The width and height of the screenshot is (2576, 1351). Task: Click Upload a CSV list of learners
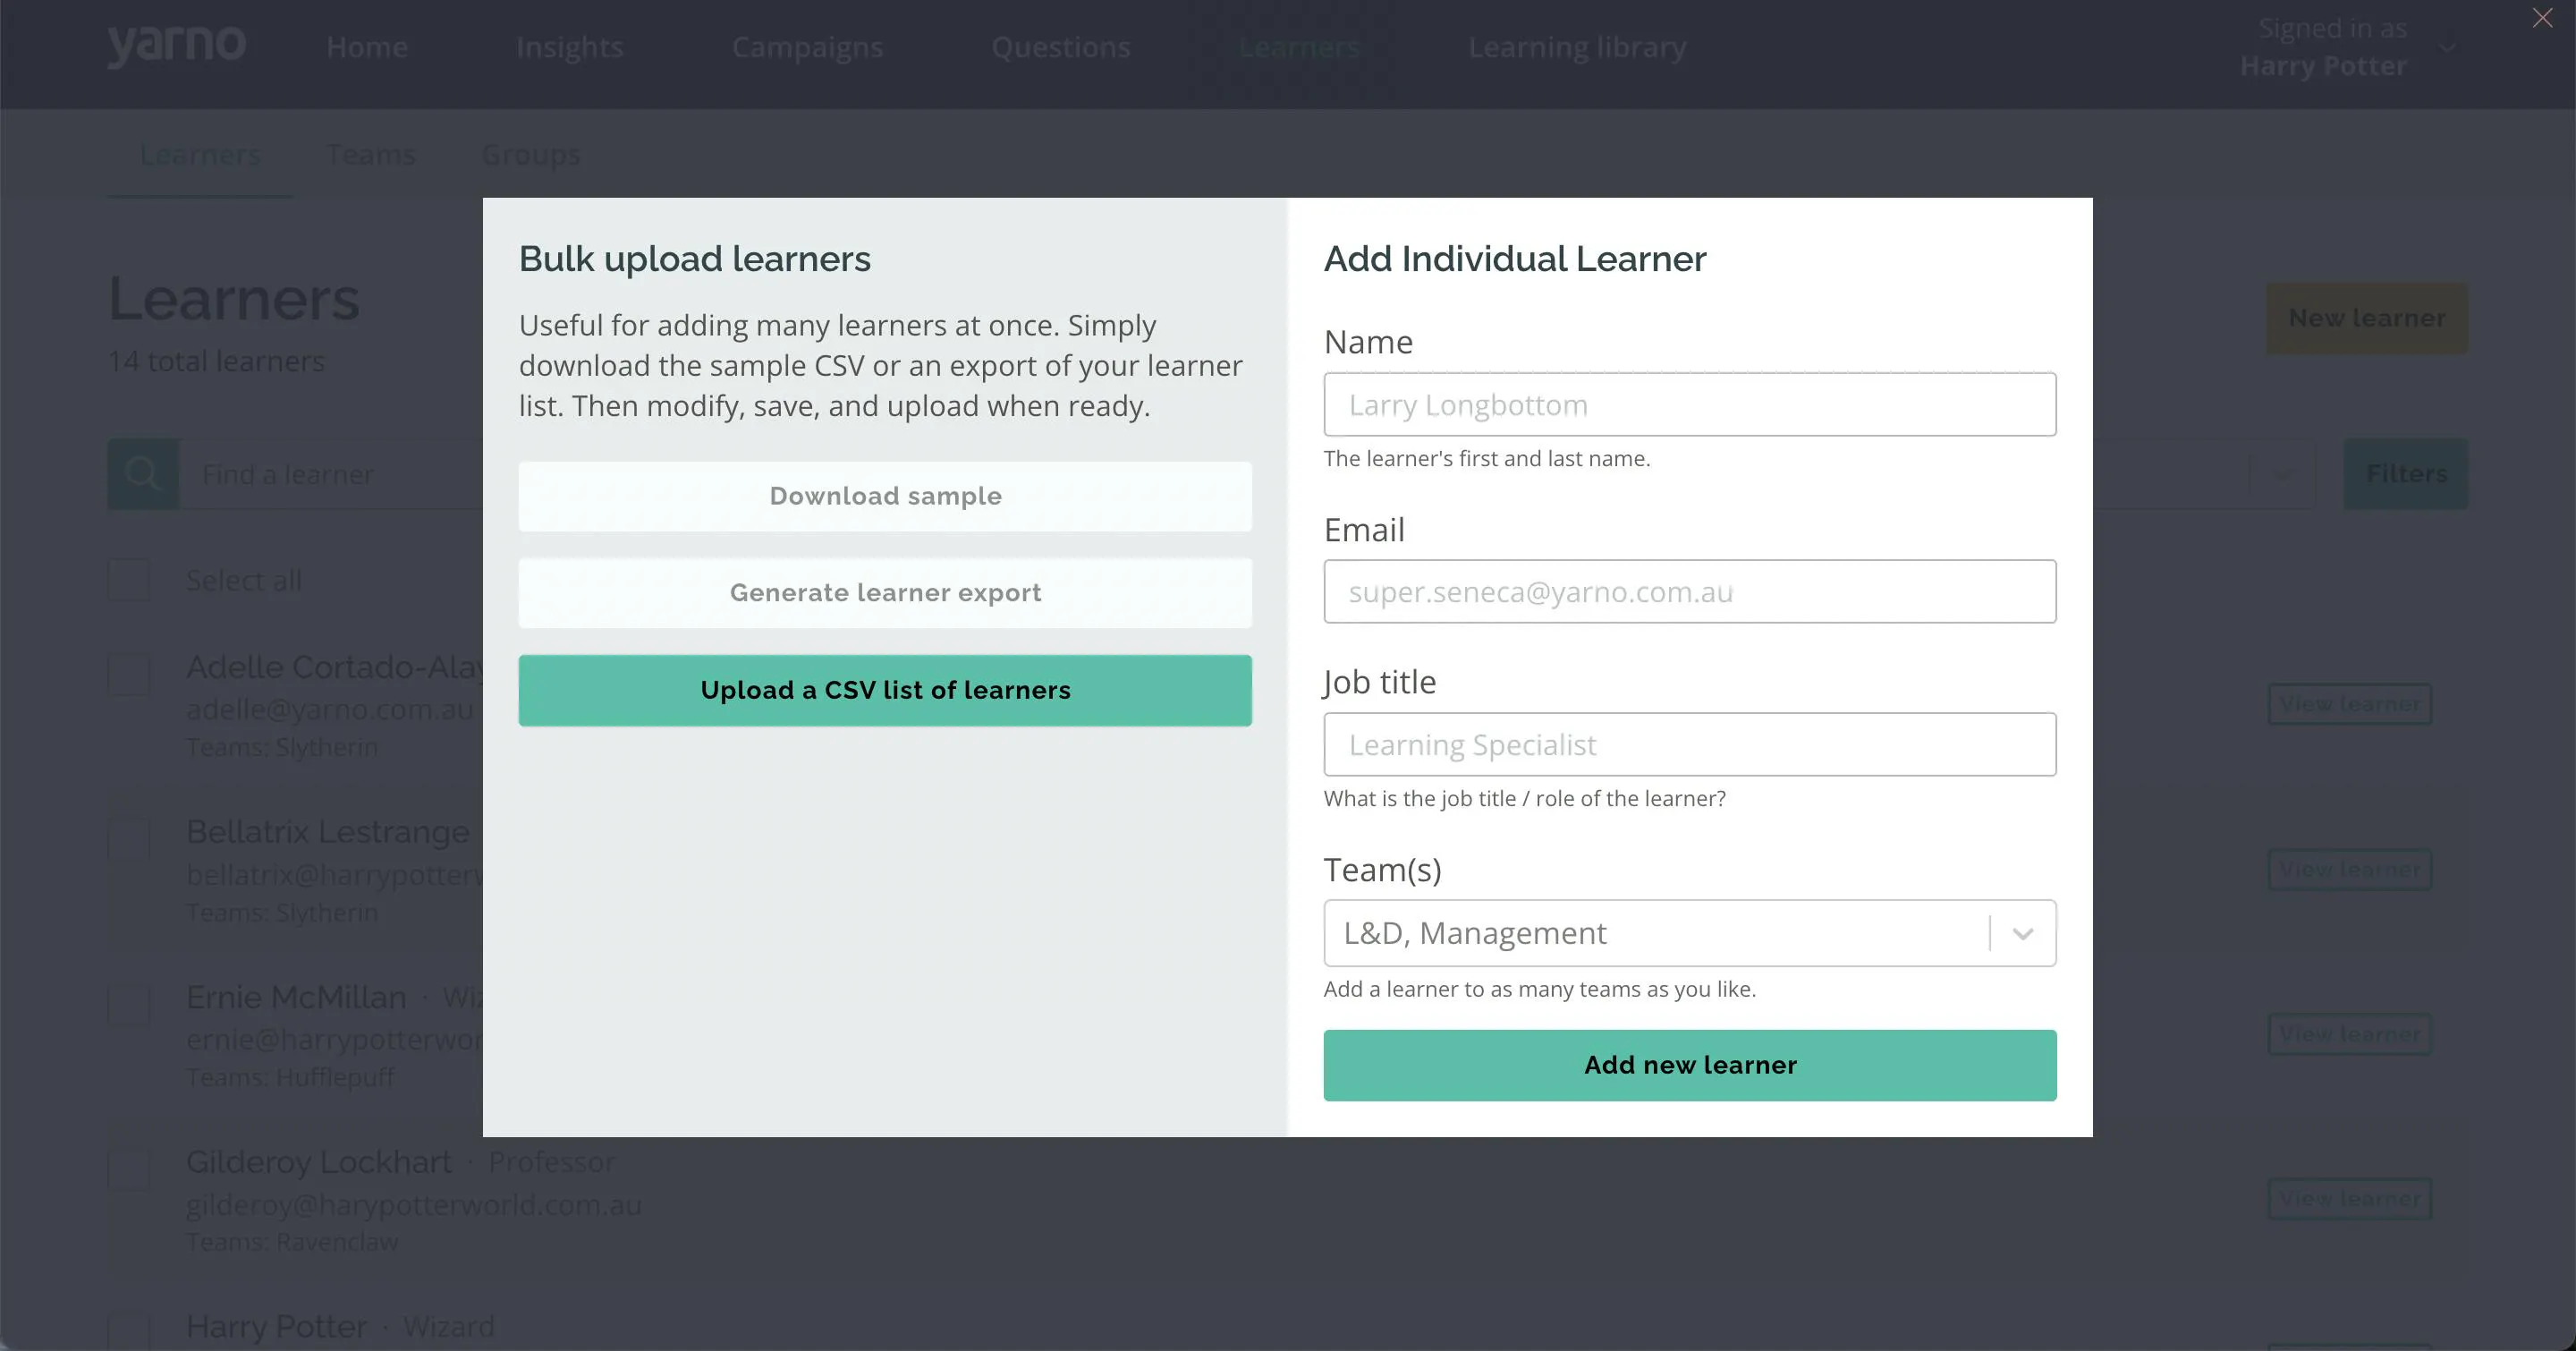pyautogui.click(x=885, y=690)
